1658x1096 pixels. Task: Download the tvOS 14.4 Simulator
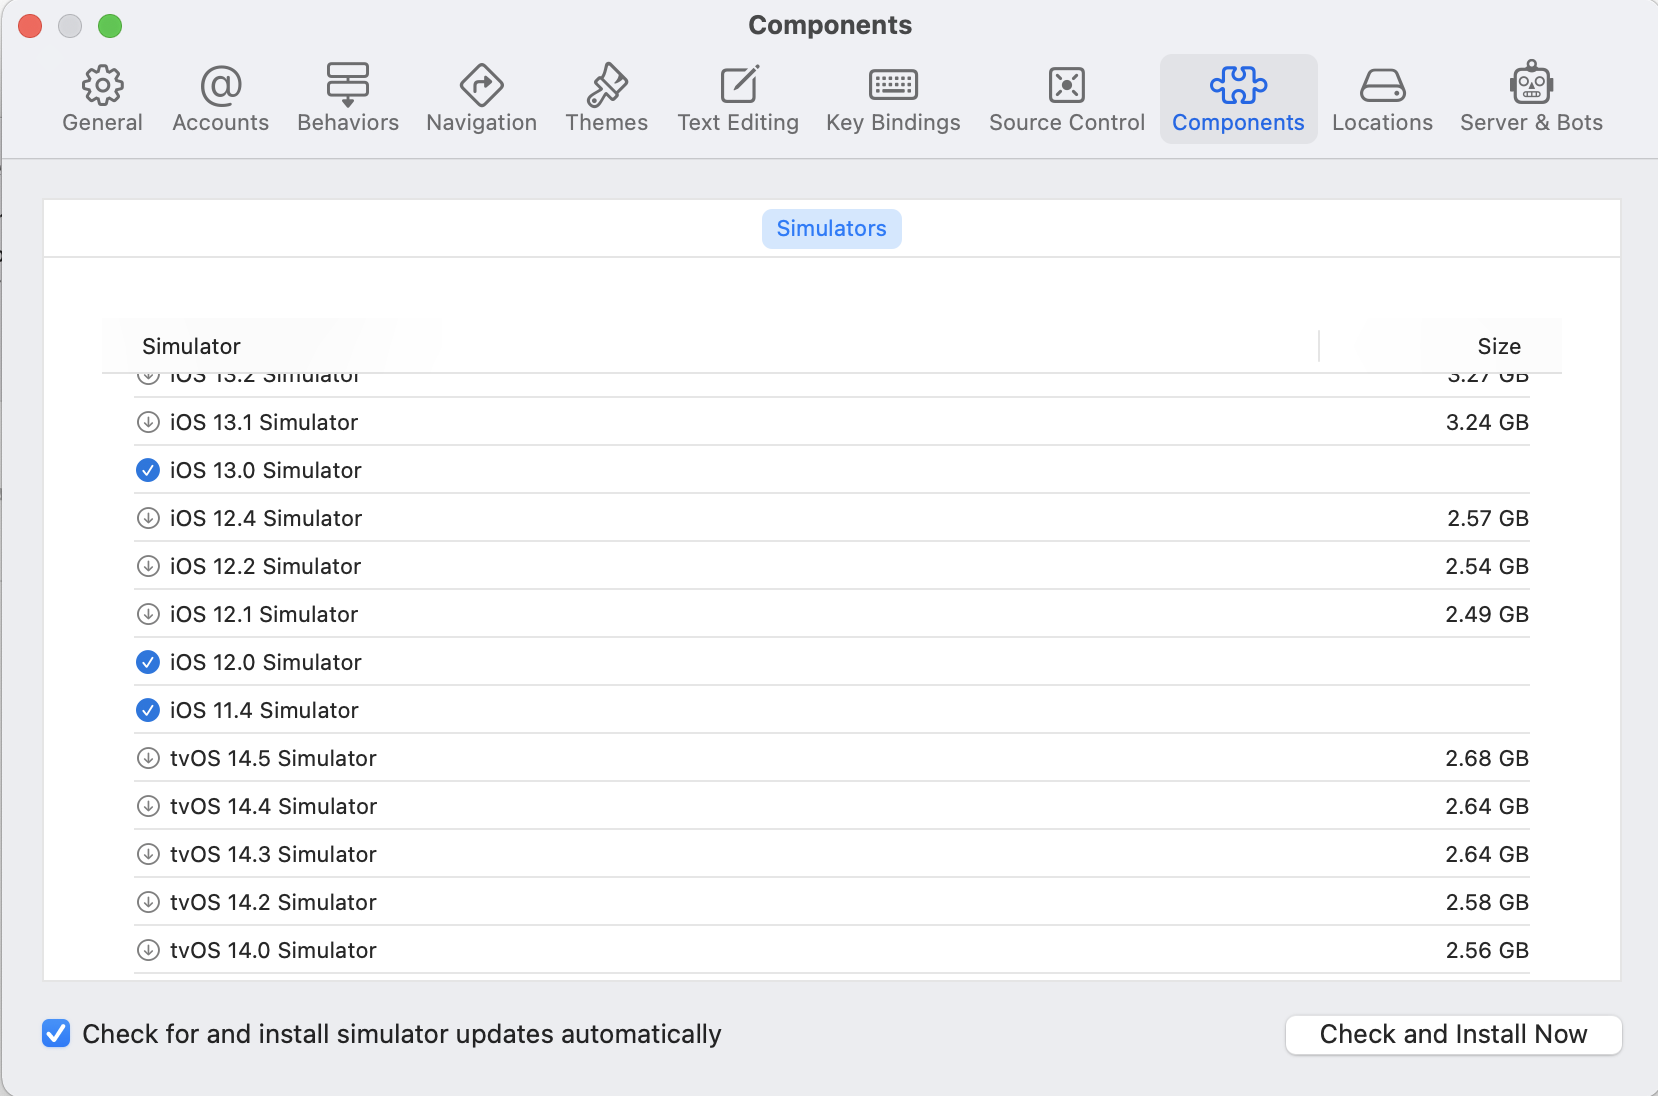click(x=148, y=806)
